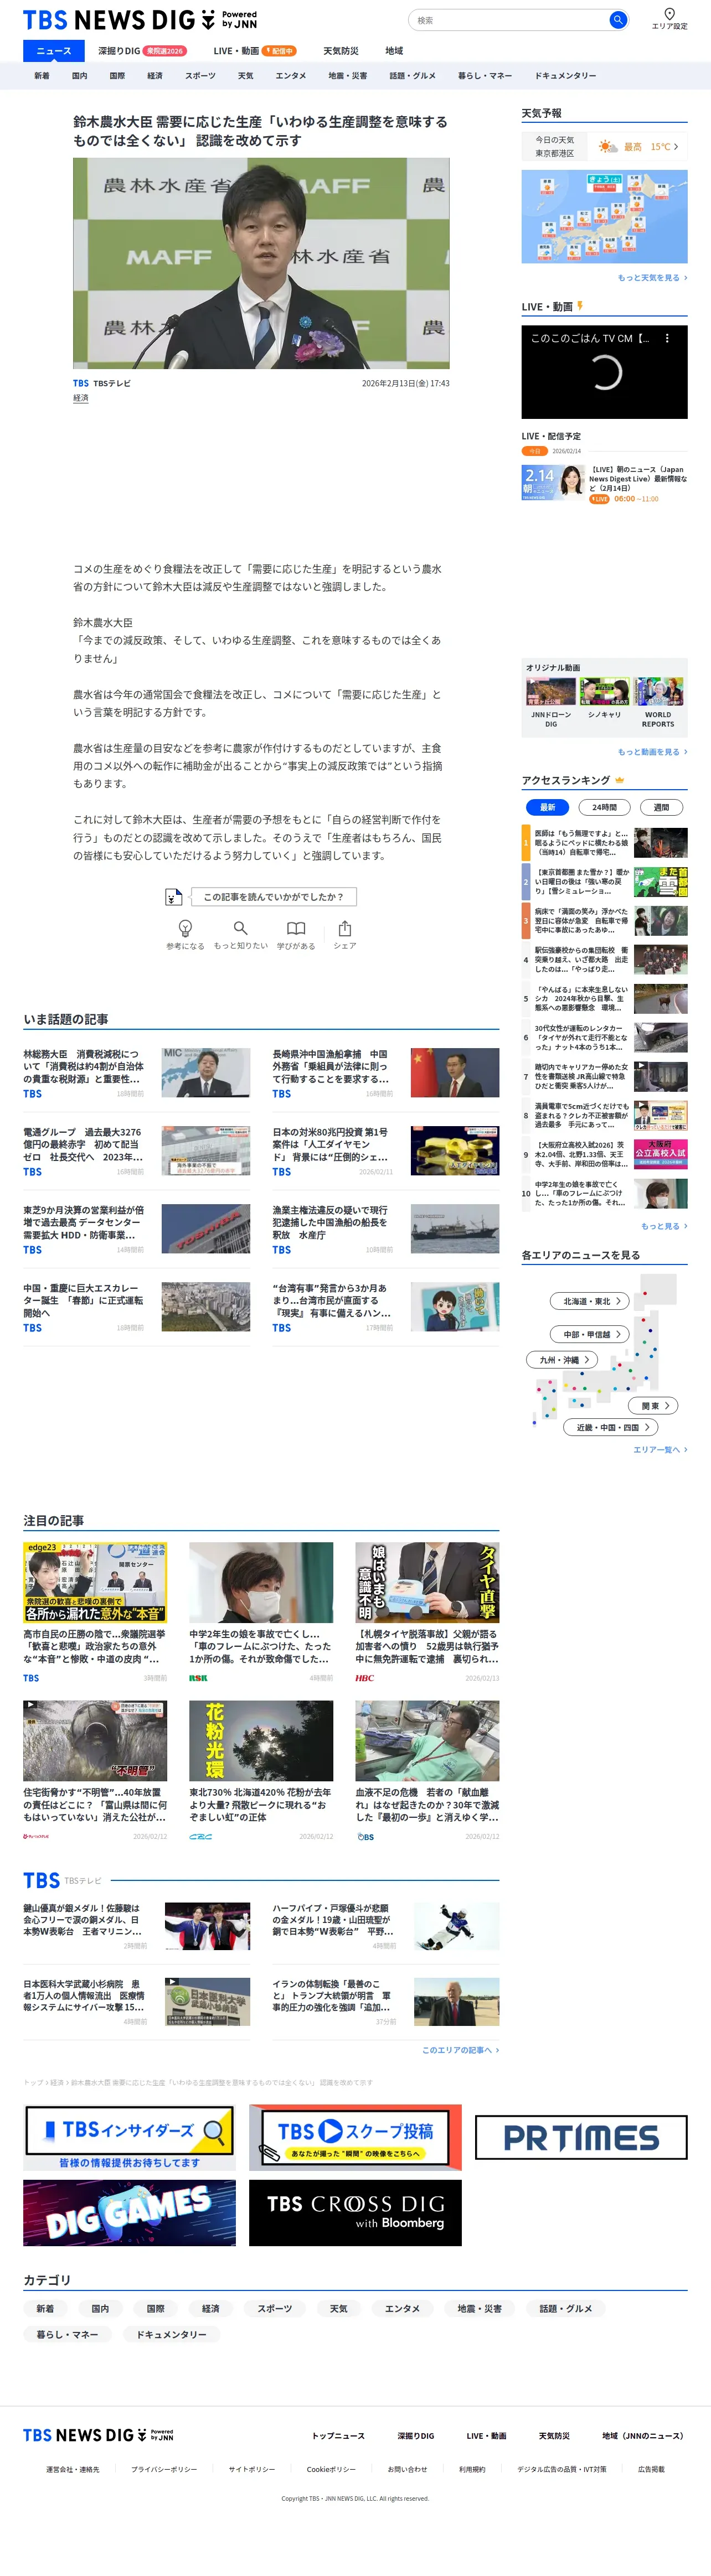Select 北海道・東北 area on the map
Screen dimensions: 711x2576
pos(590,1301)
